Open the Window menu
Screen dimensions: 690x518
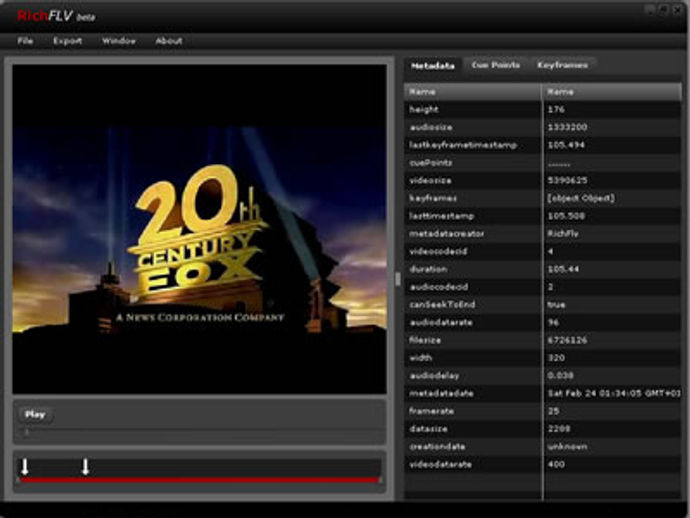(x=119, y=41)
